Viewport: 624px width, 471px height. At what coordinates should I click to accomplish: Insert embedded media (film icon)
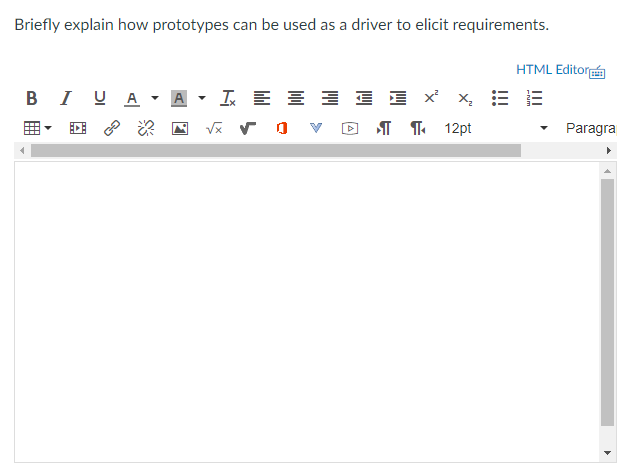(x=78, y=128)
